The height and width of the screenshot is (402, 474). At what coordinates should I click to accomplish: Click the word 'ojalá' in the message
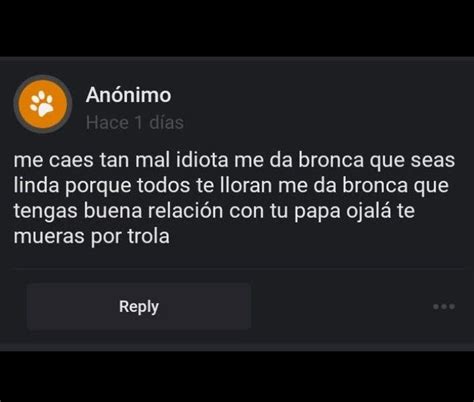[368, 211]
